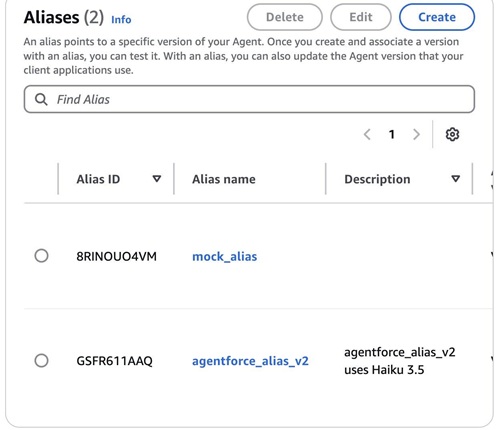Open the agentforce_alias_v2 link
Viewport: 500px width, 430px height.
click(250, 361)
